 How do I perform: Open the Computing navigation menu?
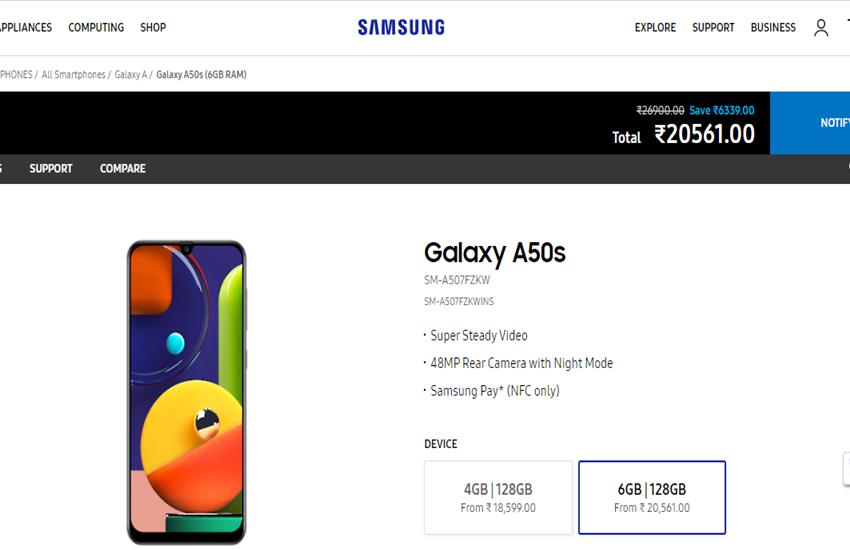pos(96,28)
